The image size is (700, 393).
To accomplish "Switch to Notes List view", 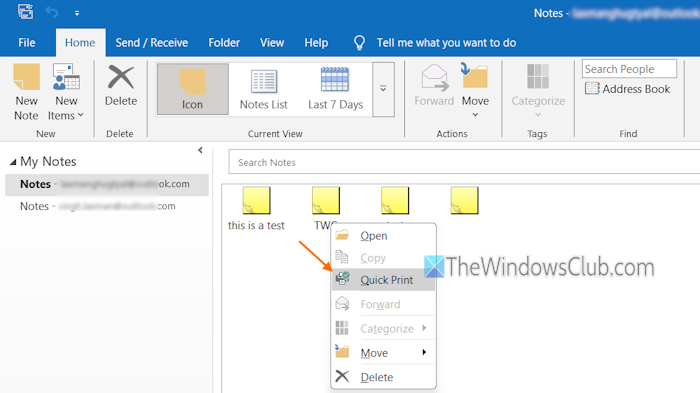I will [x=263, y=89].
